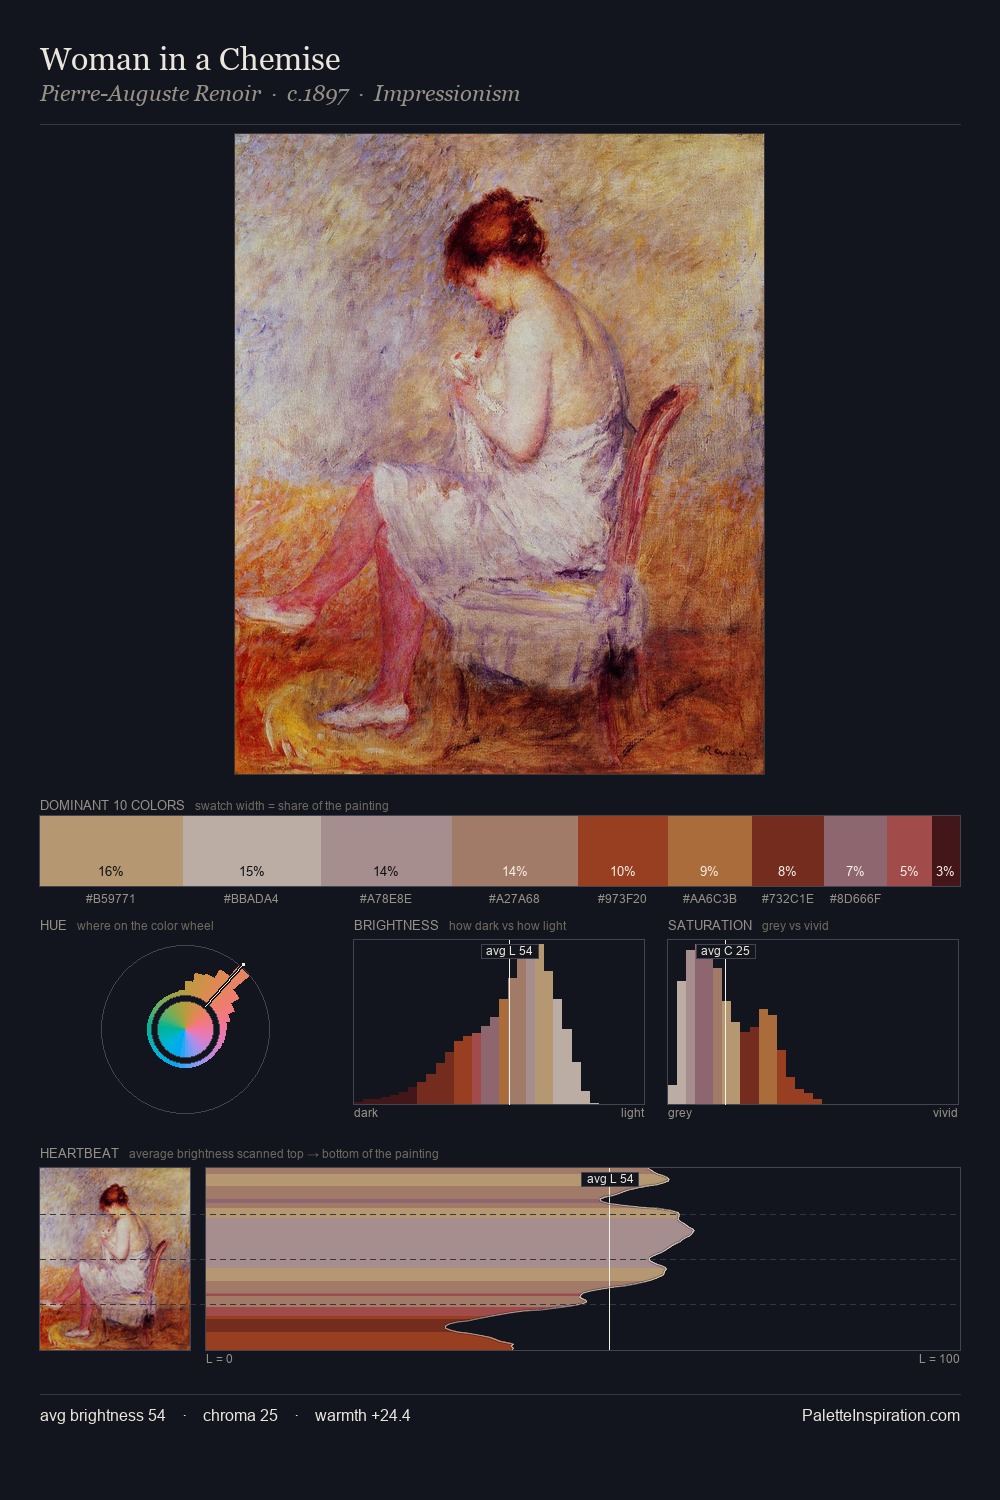
Task: Click the hex code #A78E8E
Action: pos(386,899)
